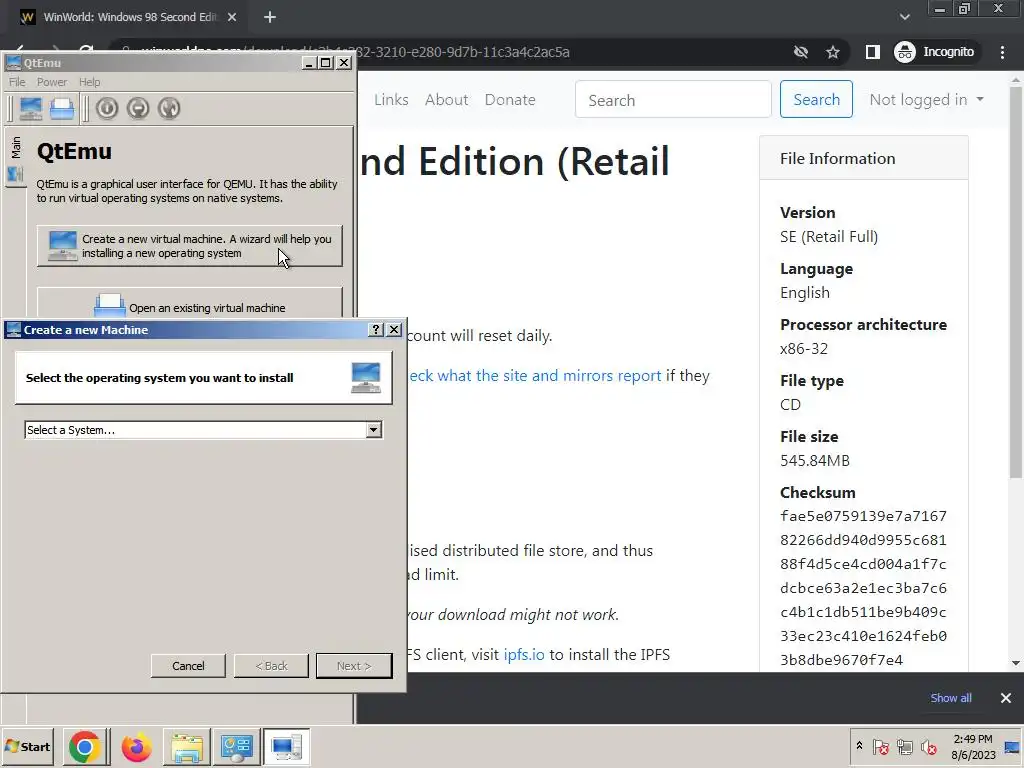
Task: Close the Create a new Machine dialog
Action: [394, 330]
